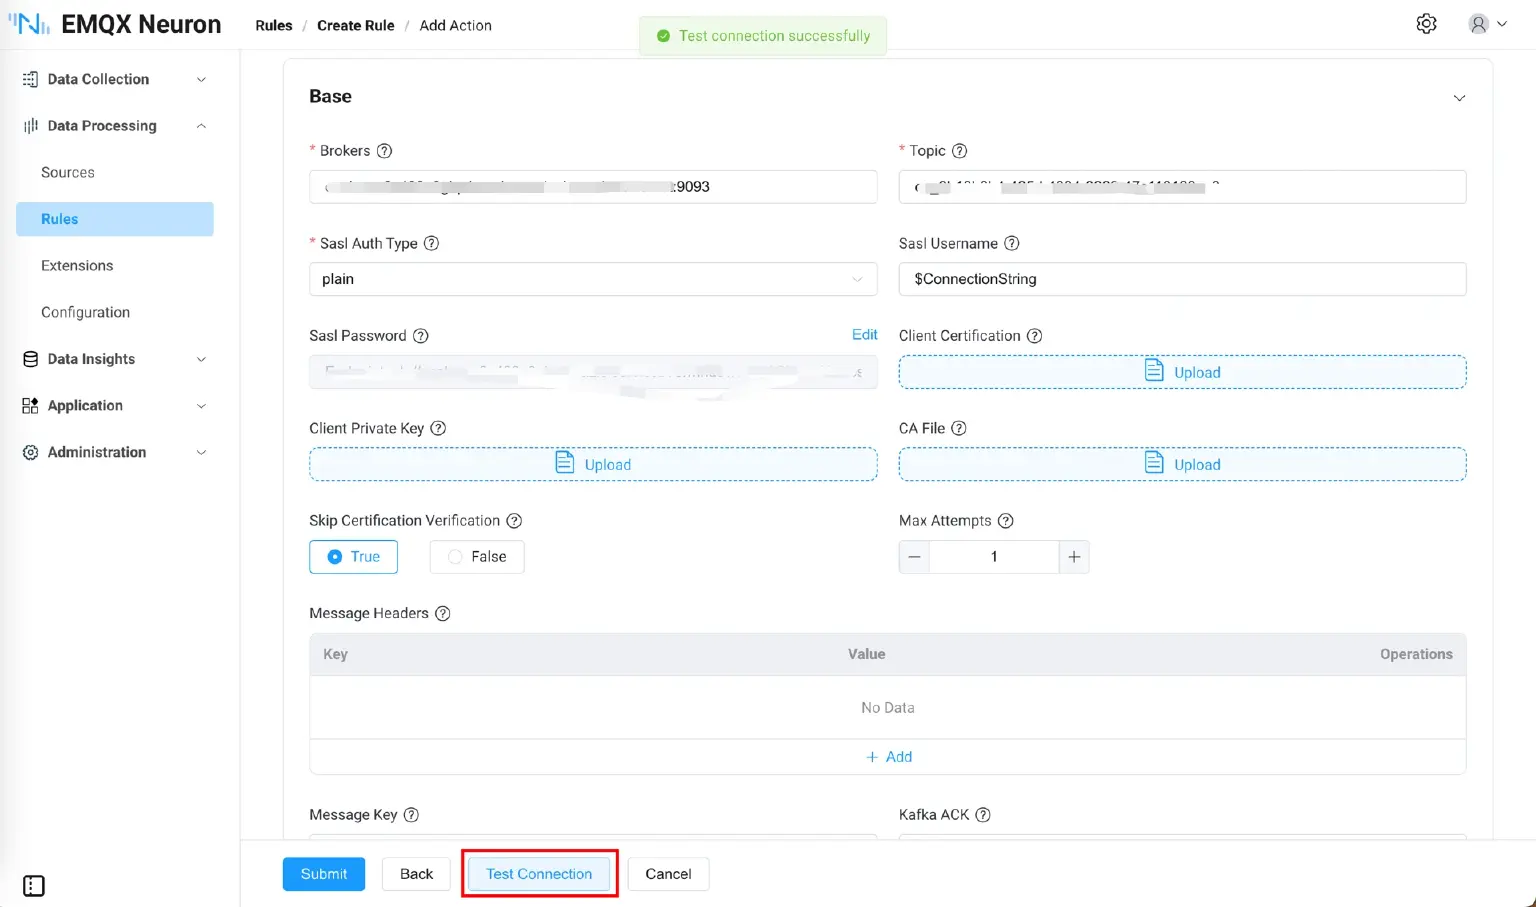Click the Brokers help question icon
Image resolution: width=1536 pixels, height=907 pixels.
[384, 151]
